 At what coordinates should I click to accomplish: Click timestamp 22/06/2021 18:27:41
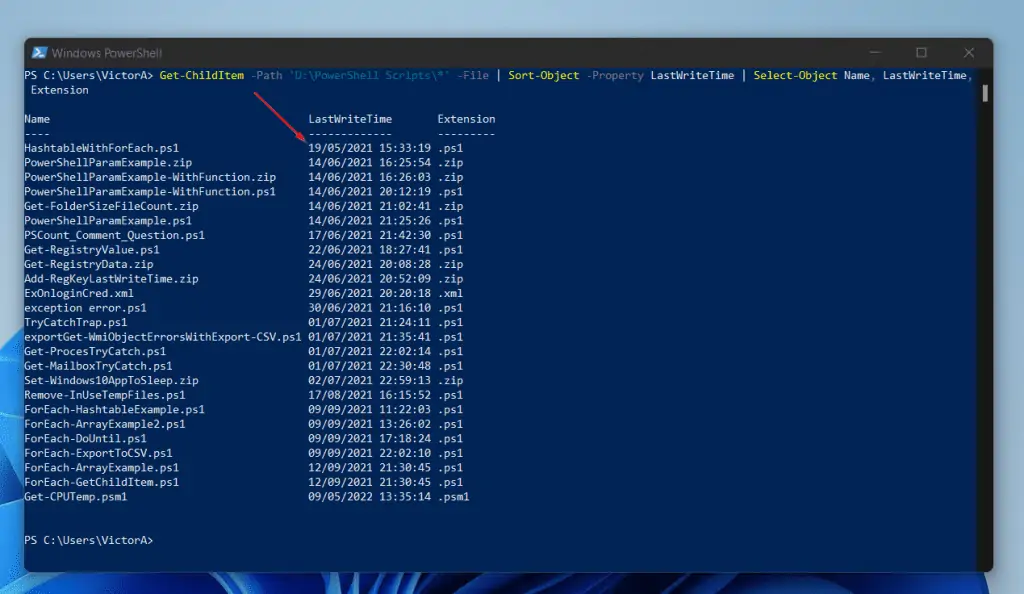[370, 249]
